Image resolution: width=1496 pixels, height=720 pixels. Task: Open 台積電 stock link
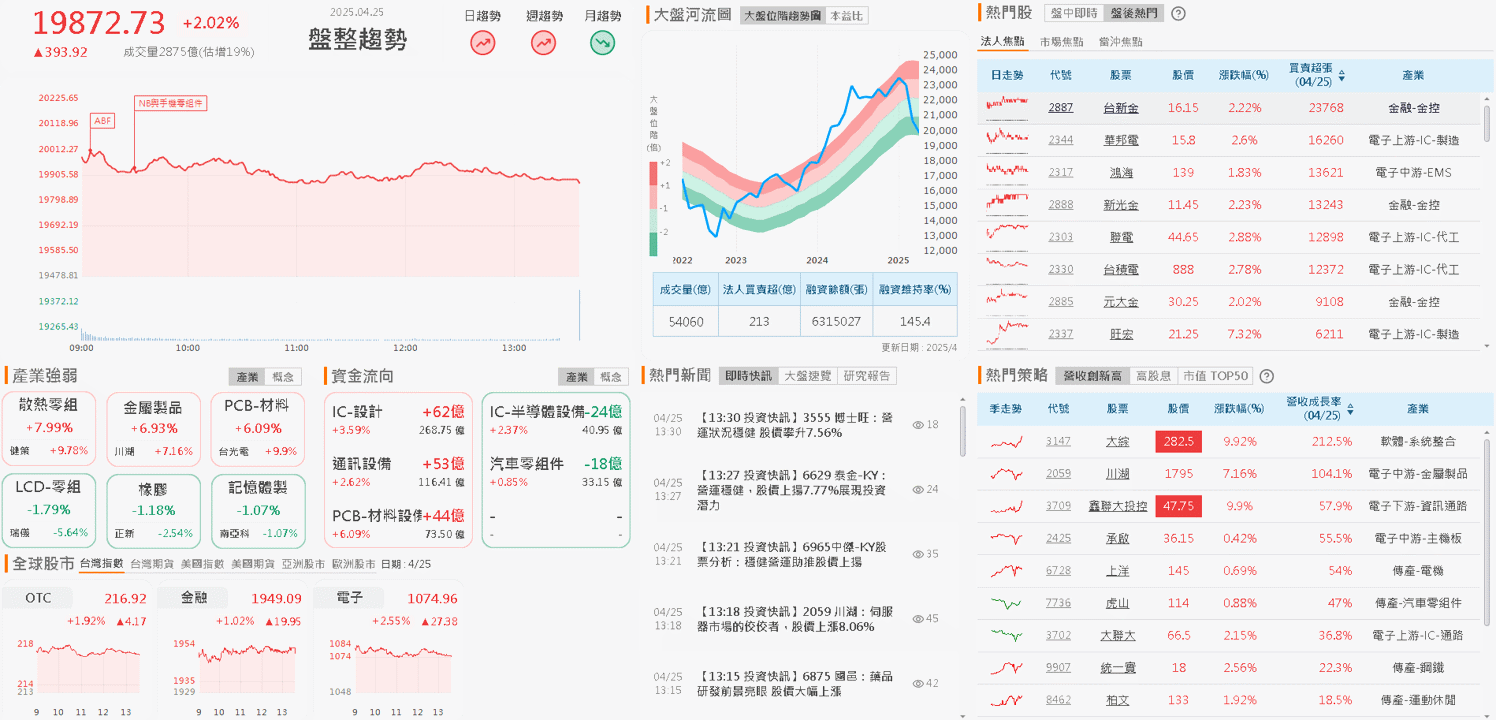[1121, 269]
